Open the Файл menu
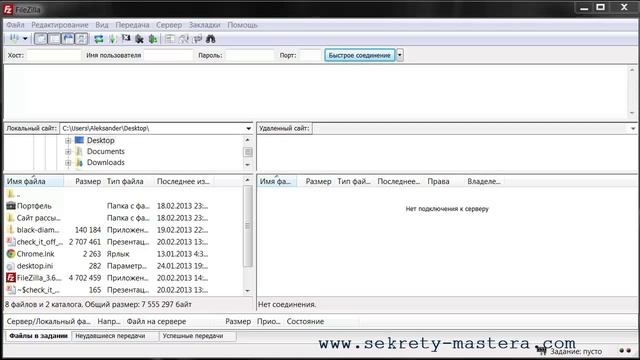This screenshot has width=640, height=360. [x=15, y=25]
